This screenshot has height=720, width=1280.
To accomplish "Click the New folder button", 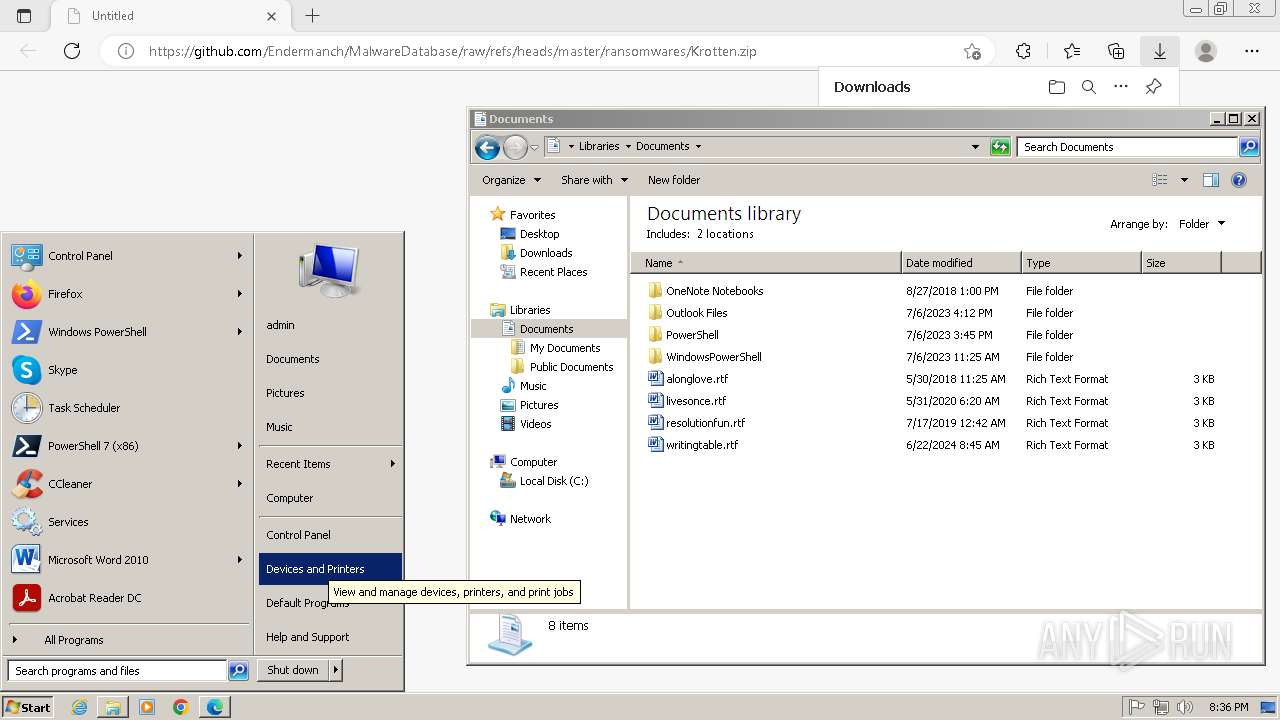I will point(674,180).
